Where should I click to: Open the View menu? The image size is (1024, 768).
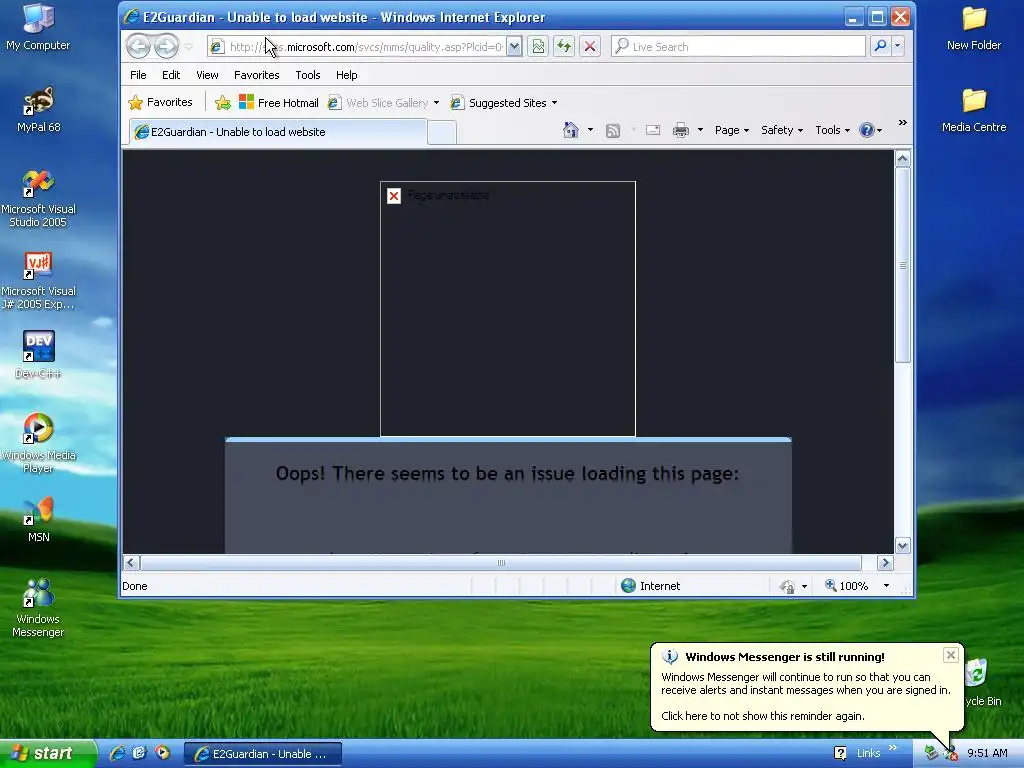tap(207, 75)
